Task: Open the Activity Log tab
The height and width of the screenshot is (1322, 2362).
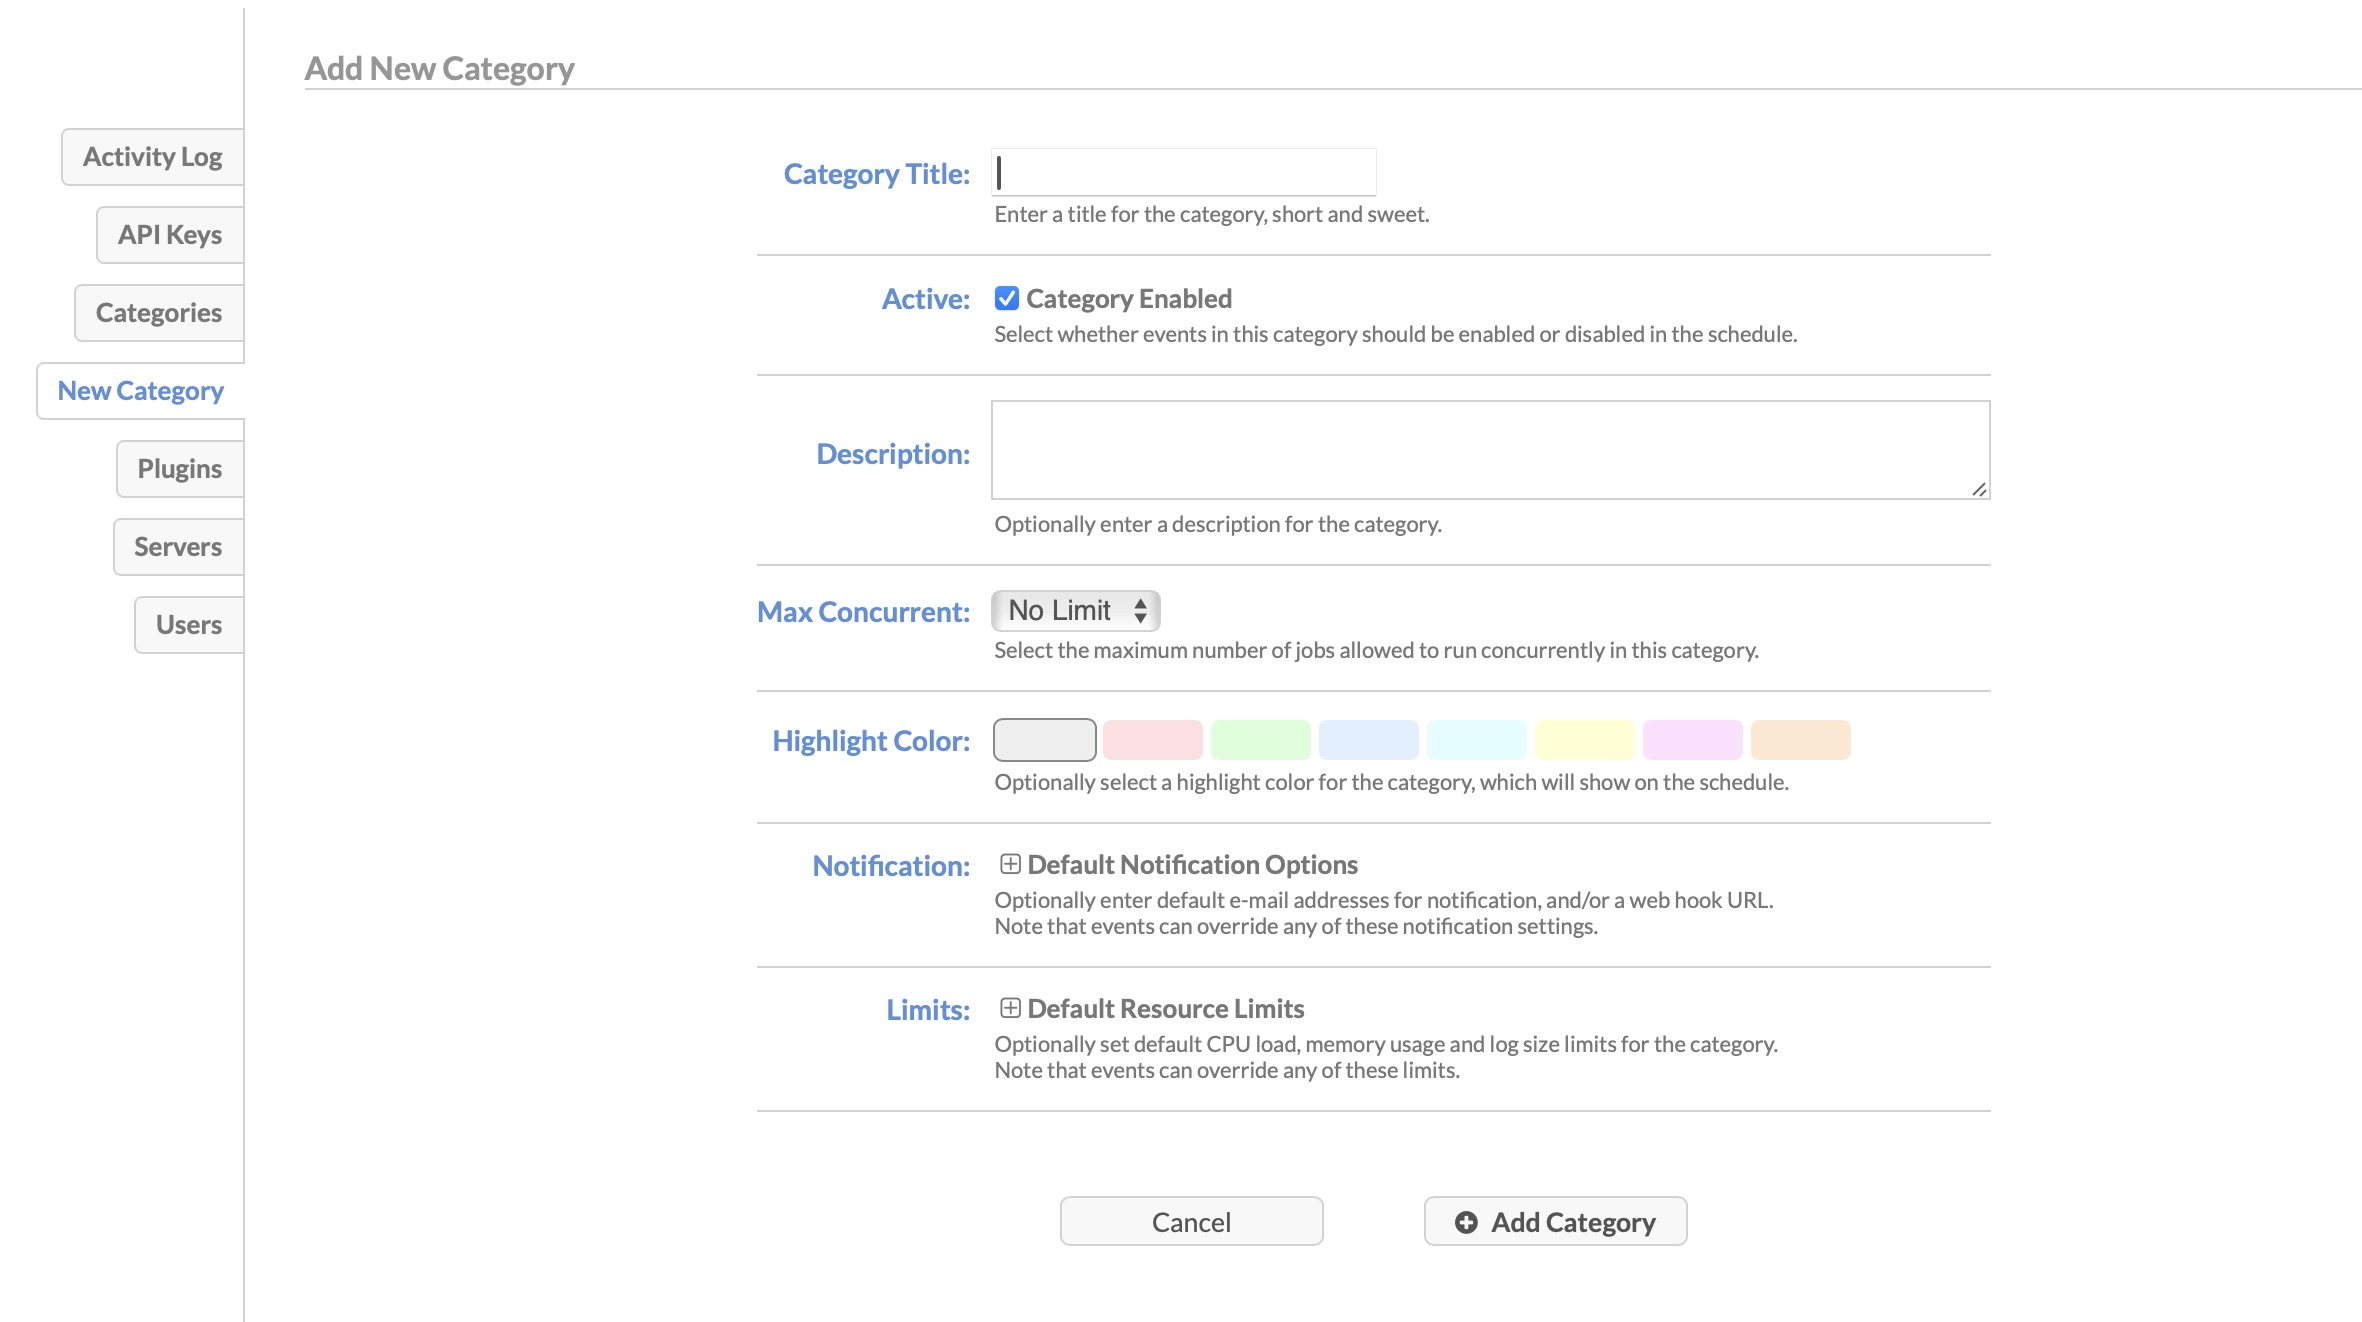Action: click(152, 157)
